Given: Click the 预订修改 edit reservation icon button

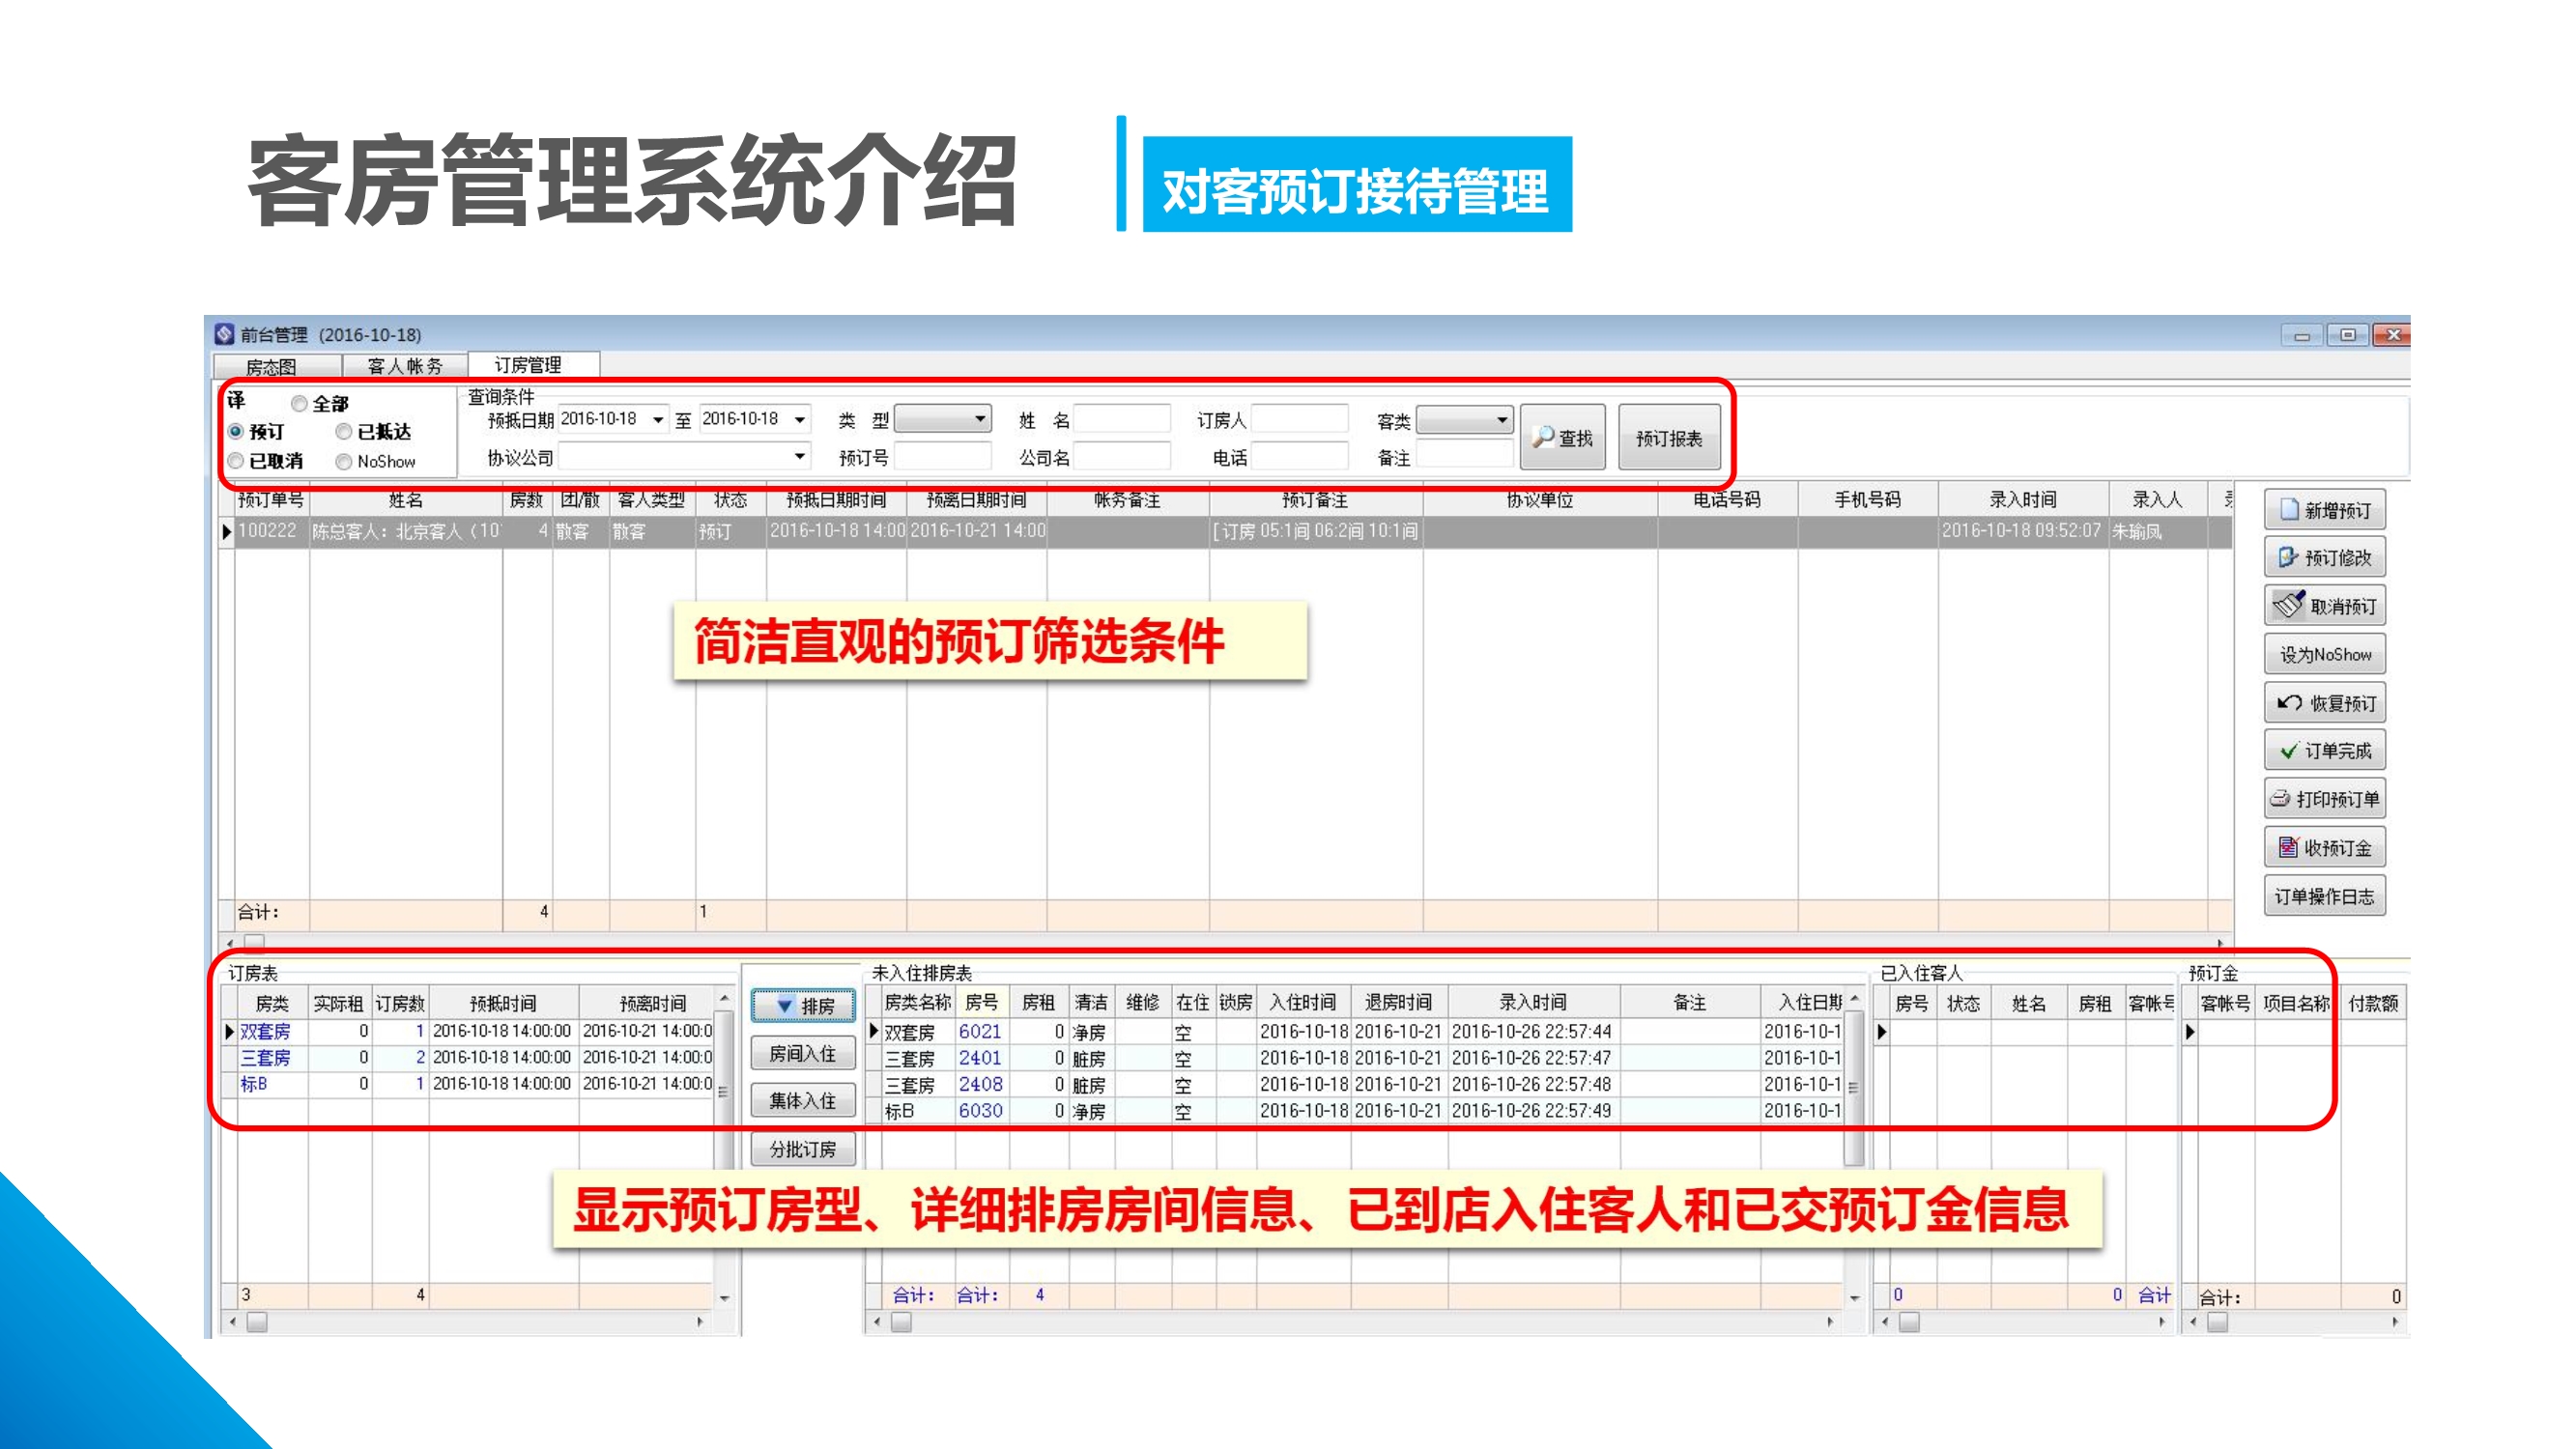Looking at the screenshot, I should click(x=2323, y=558).
